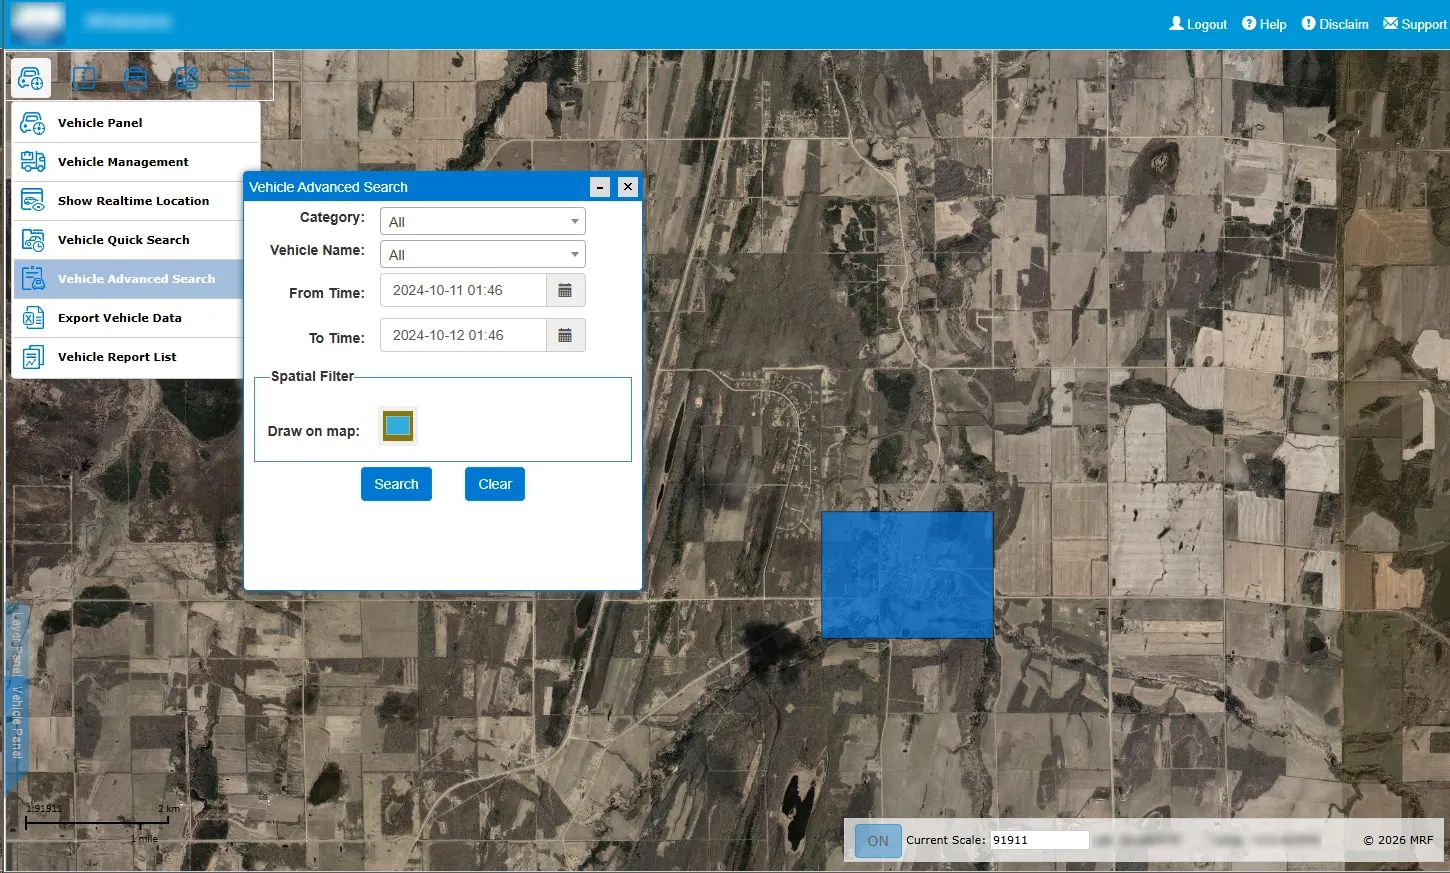Open the From Time calendar picker
This screenshot has height=873, width=1450.
pyautogui.click(x=565, y=290)
